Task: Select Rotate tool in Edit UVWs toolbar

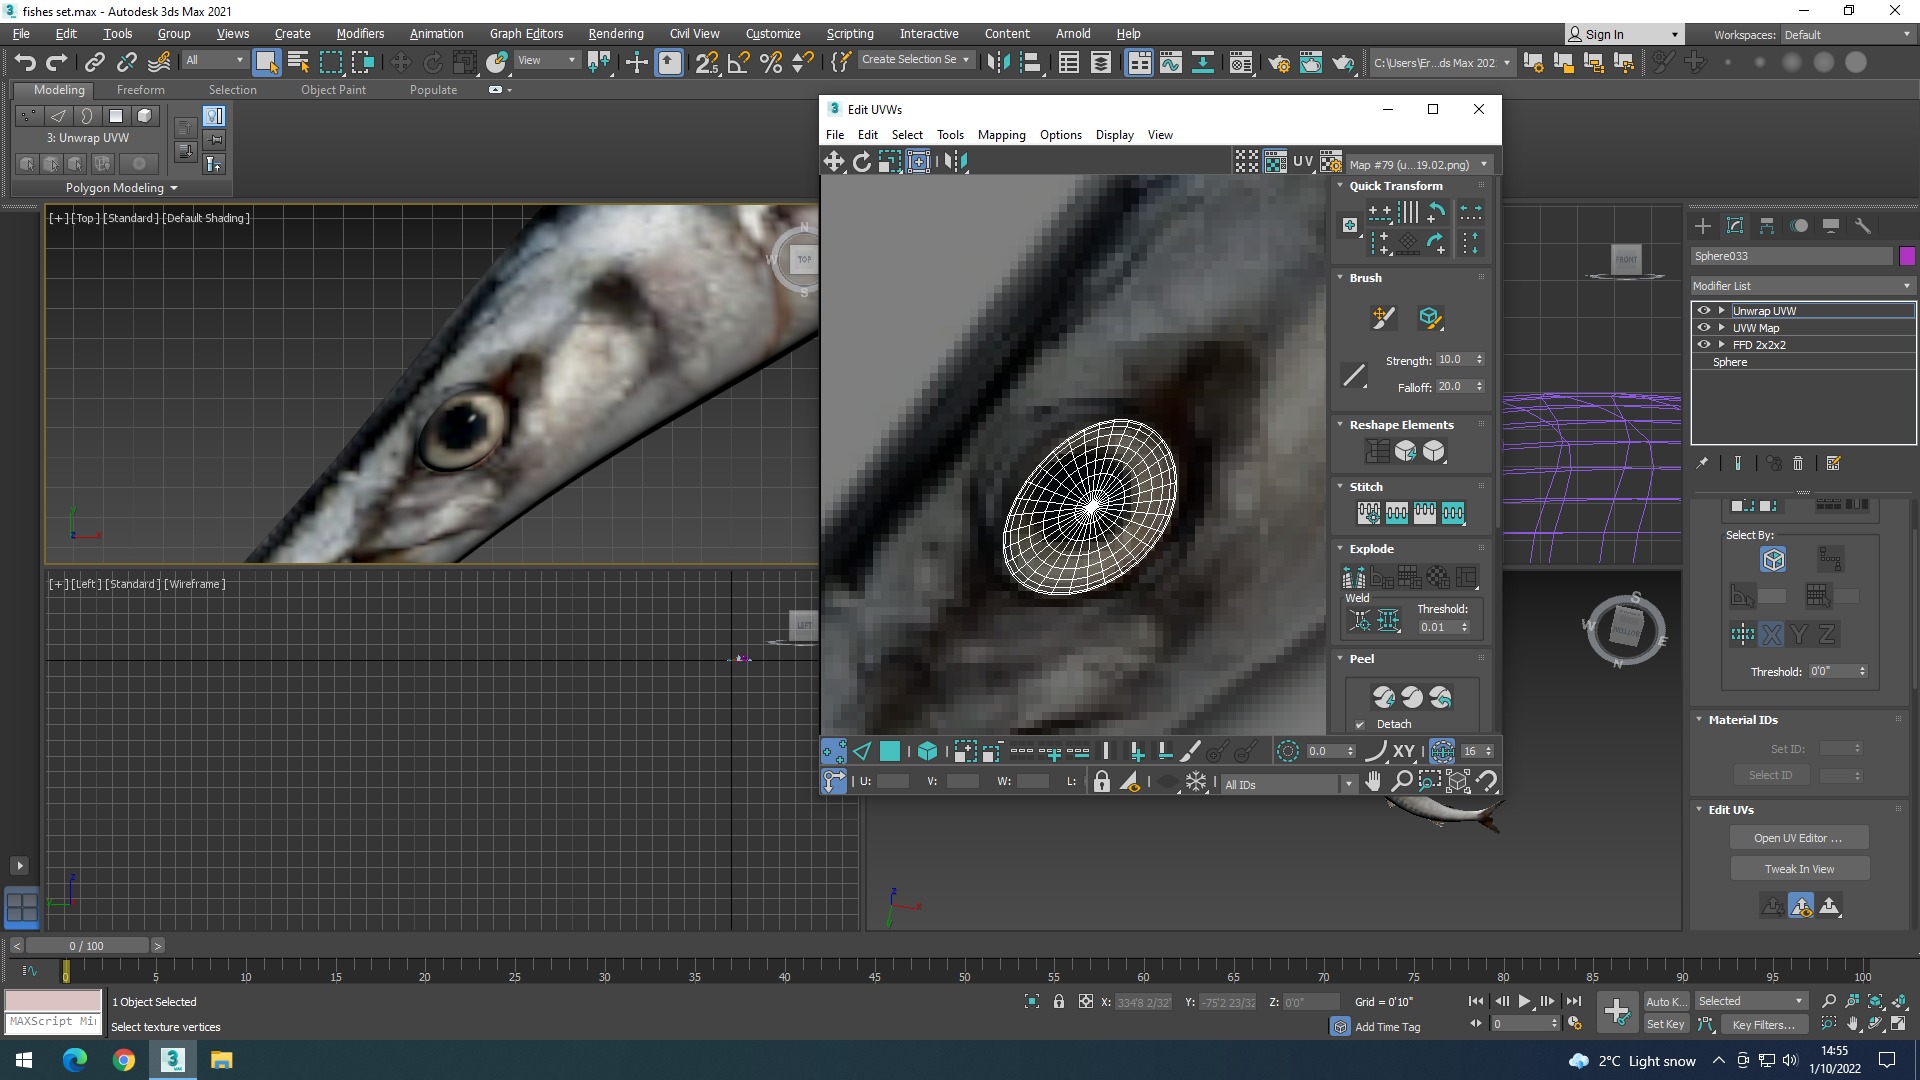Action: 861,162
